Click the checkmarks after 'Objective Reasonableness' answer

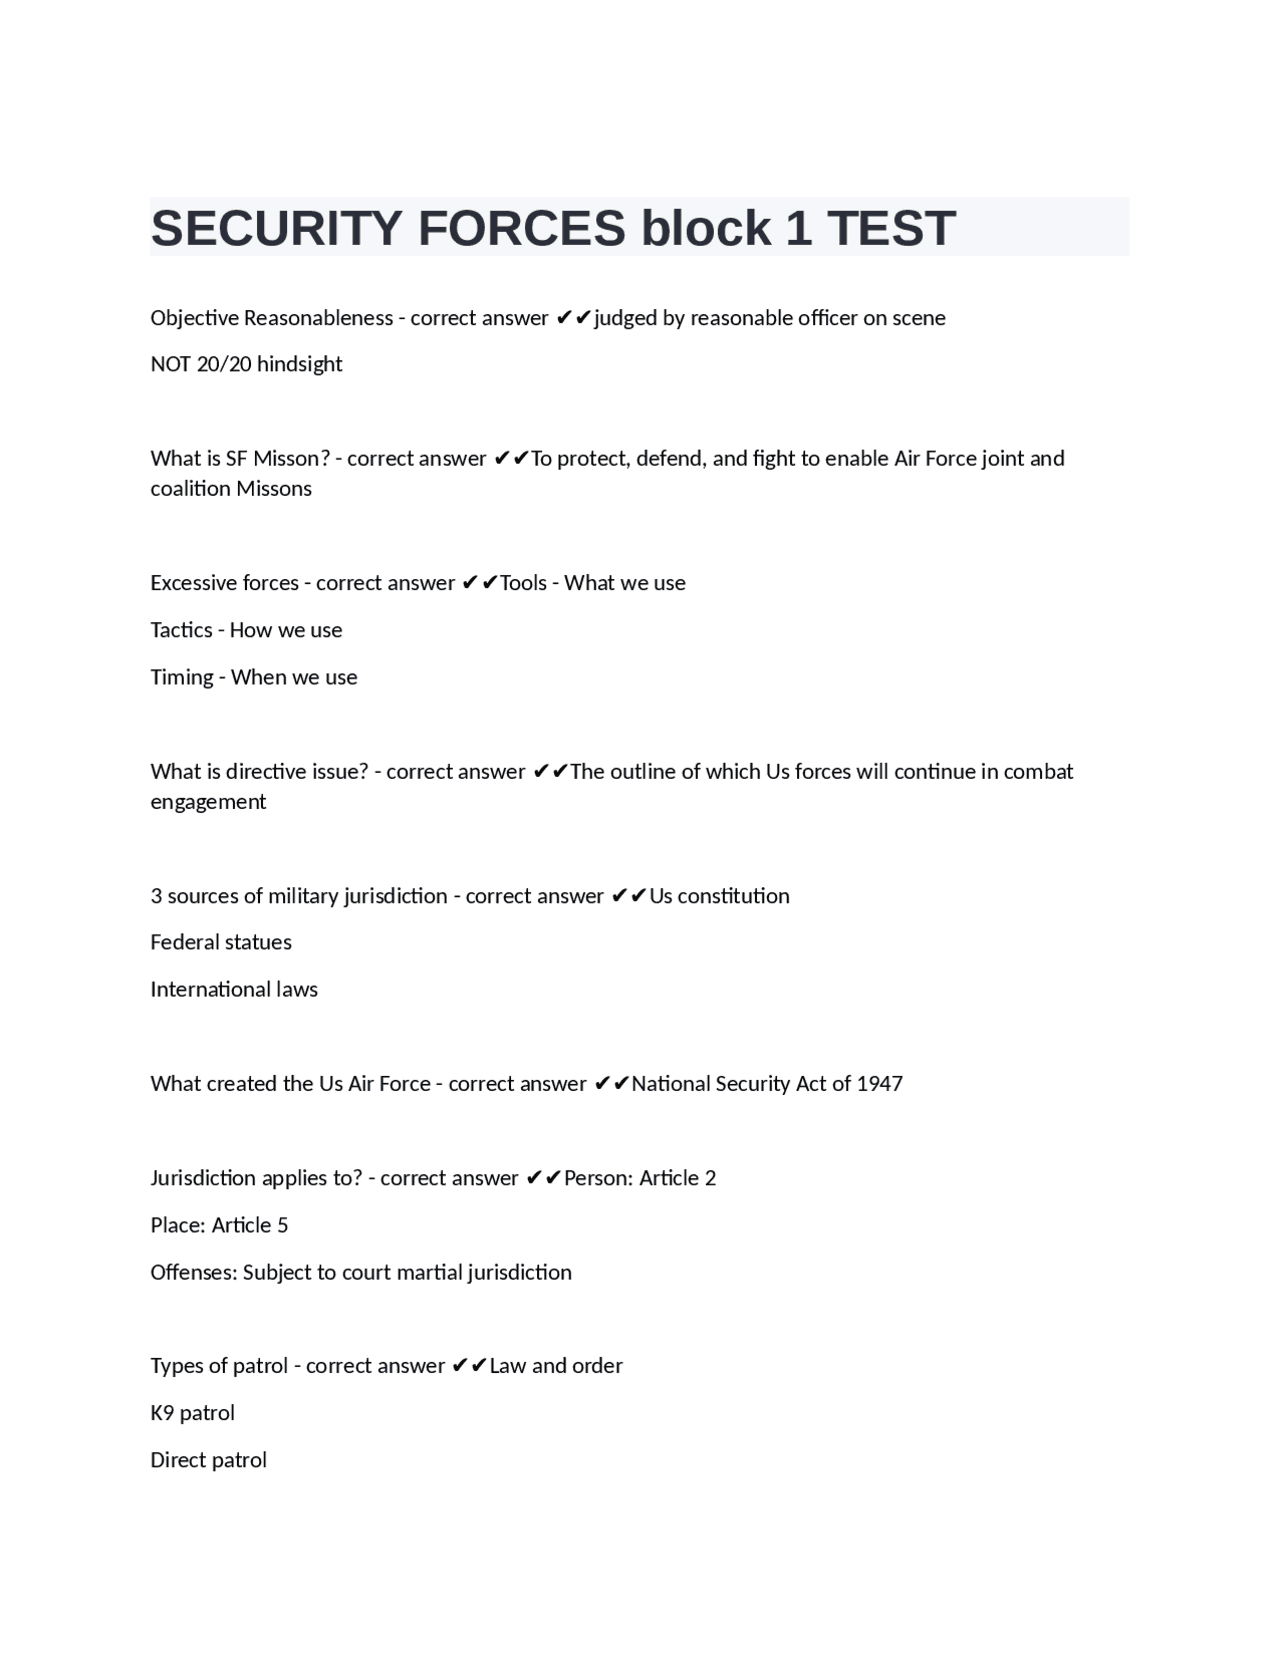coord(573,318)
